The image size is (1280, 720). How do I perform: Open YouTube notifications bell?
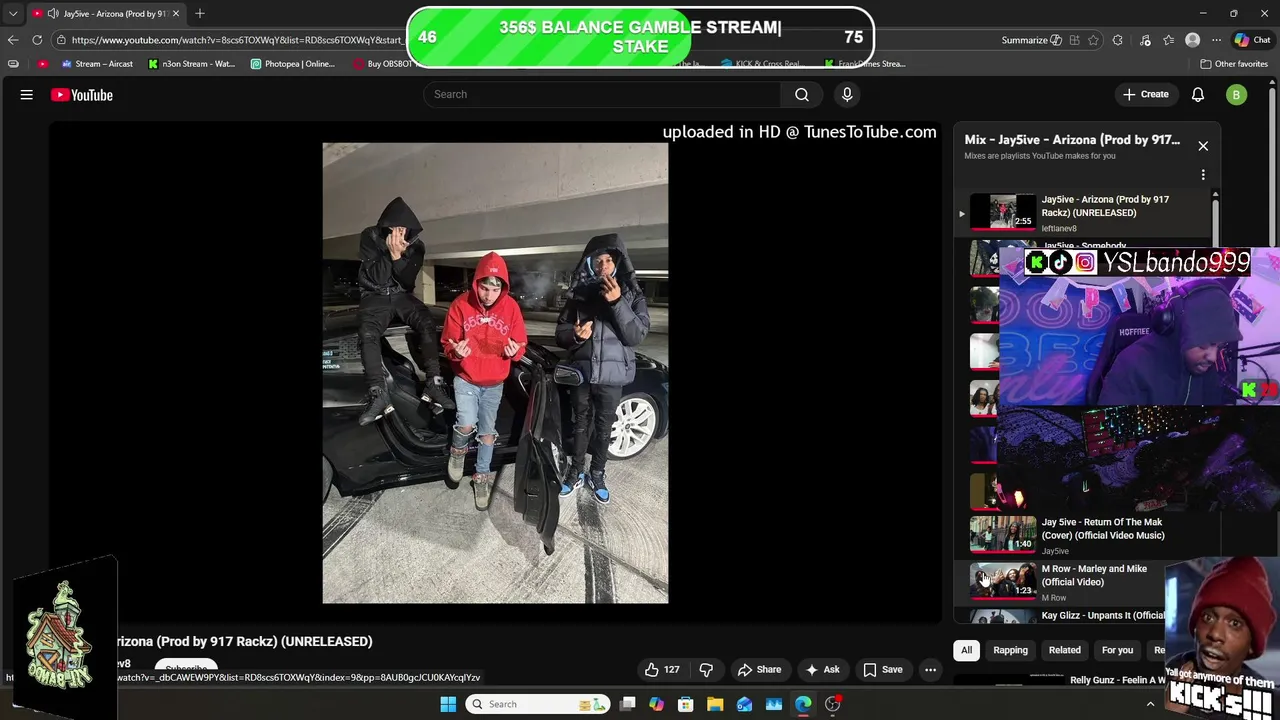[1198, 95]
